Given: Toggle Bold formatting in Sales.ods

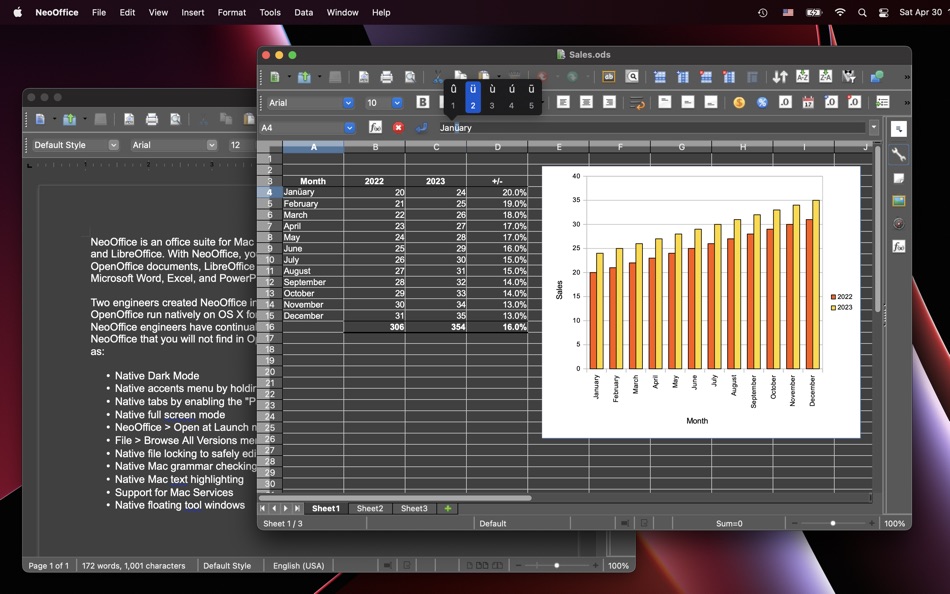Looking at the screenshot, I should 423,102.
